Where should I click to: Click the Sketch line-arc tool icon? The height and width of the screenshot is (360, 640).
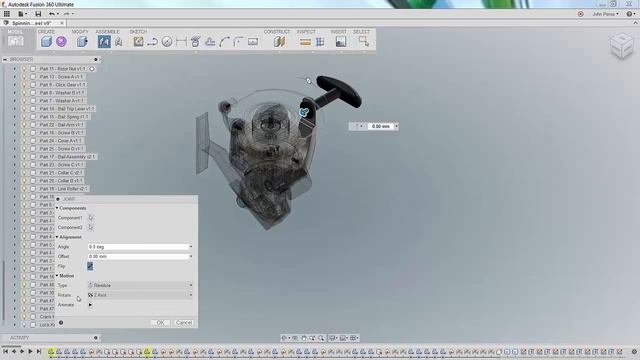[153, 41]
